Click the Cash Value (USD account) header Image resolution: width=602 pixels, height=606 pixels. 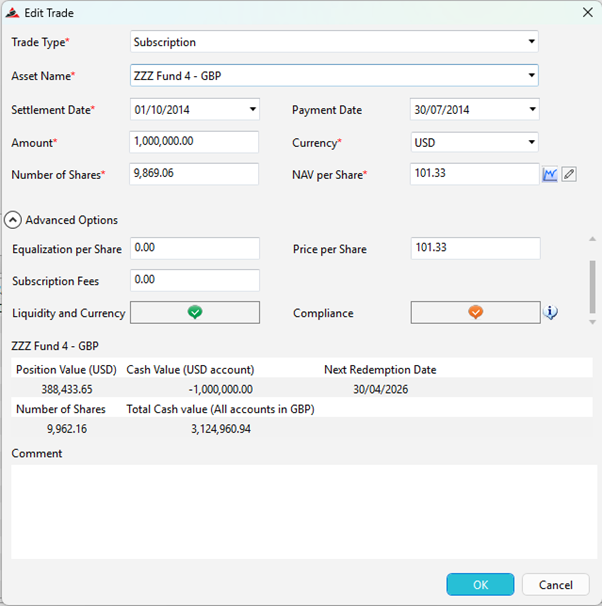coord(190,369)
